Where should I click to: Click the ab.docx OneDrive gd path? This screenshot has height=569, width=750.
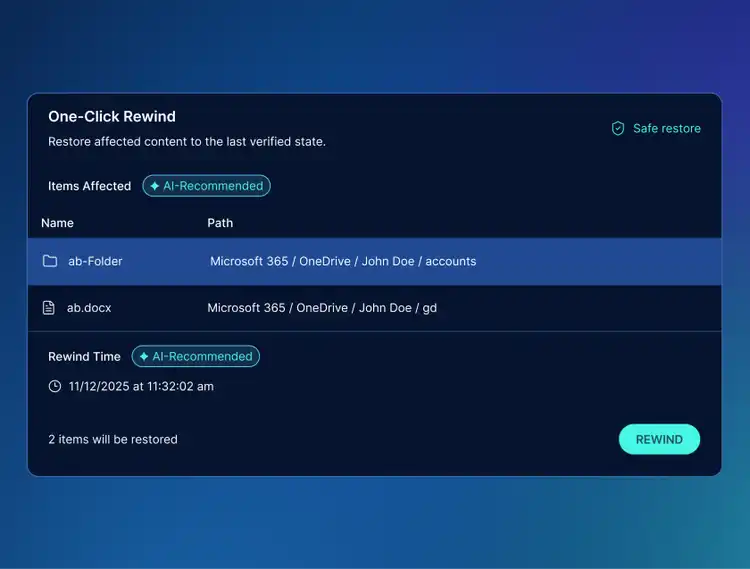pos(322,308)
